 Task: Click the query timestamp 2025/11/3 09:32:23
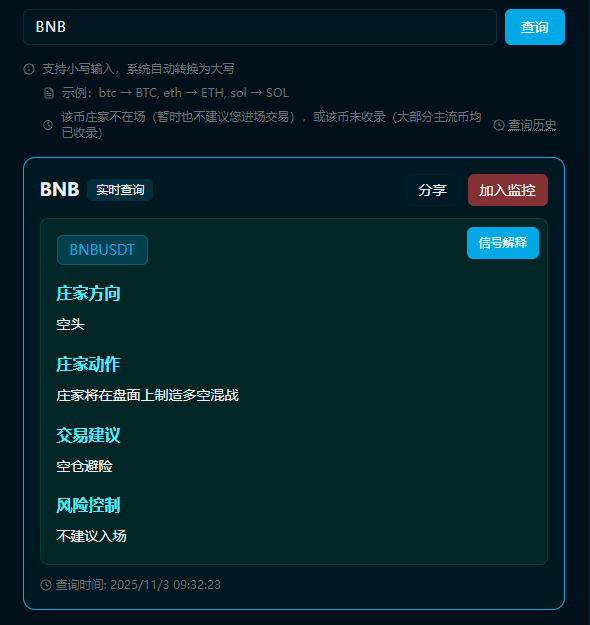point(165,585)
